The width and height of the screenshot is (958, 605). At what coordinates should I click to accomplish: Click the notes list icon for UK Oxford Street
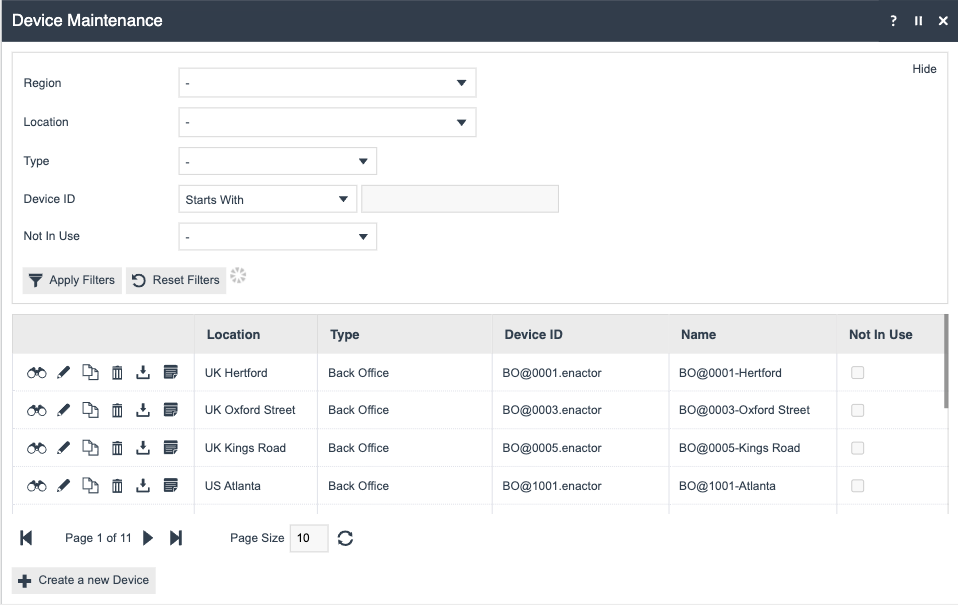170,410
